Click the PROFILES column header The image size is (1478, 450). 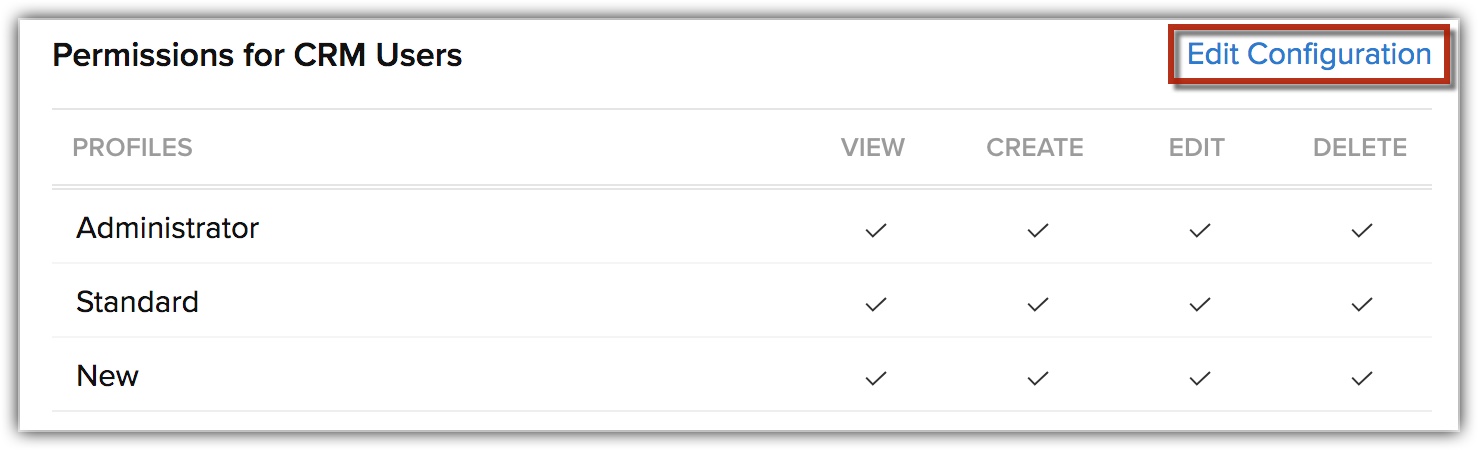pos(132,148)
